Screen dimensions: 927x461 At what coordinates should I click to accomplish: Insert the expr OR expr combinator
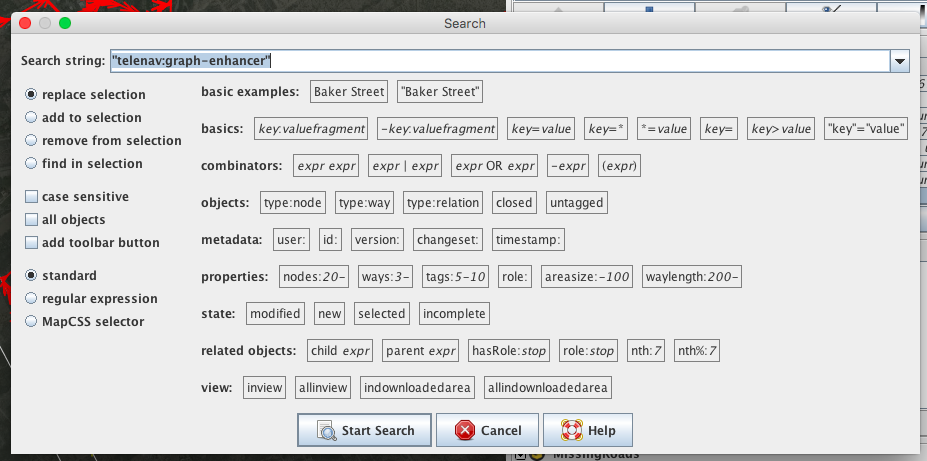coord(494,166)
